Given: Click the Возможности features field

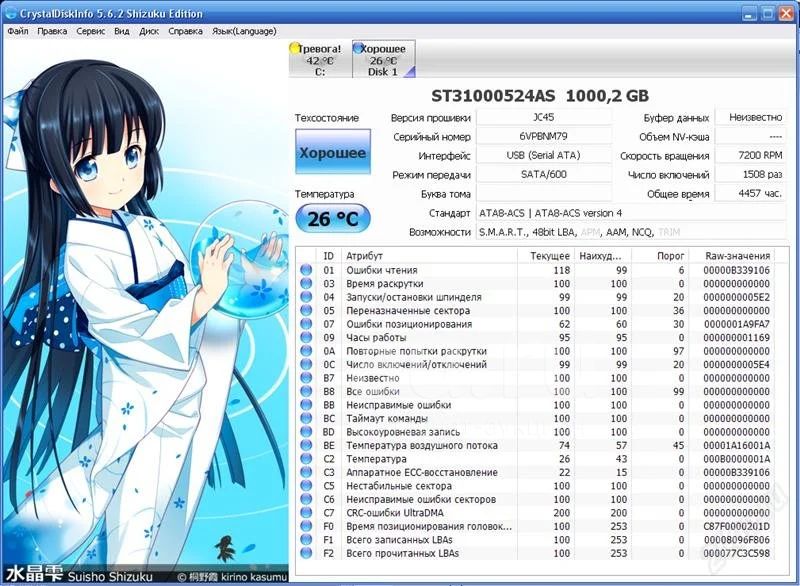Looking at the screenshot, I should [631, 232].
